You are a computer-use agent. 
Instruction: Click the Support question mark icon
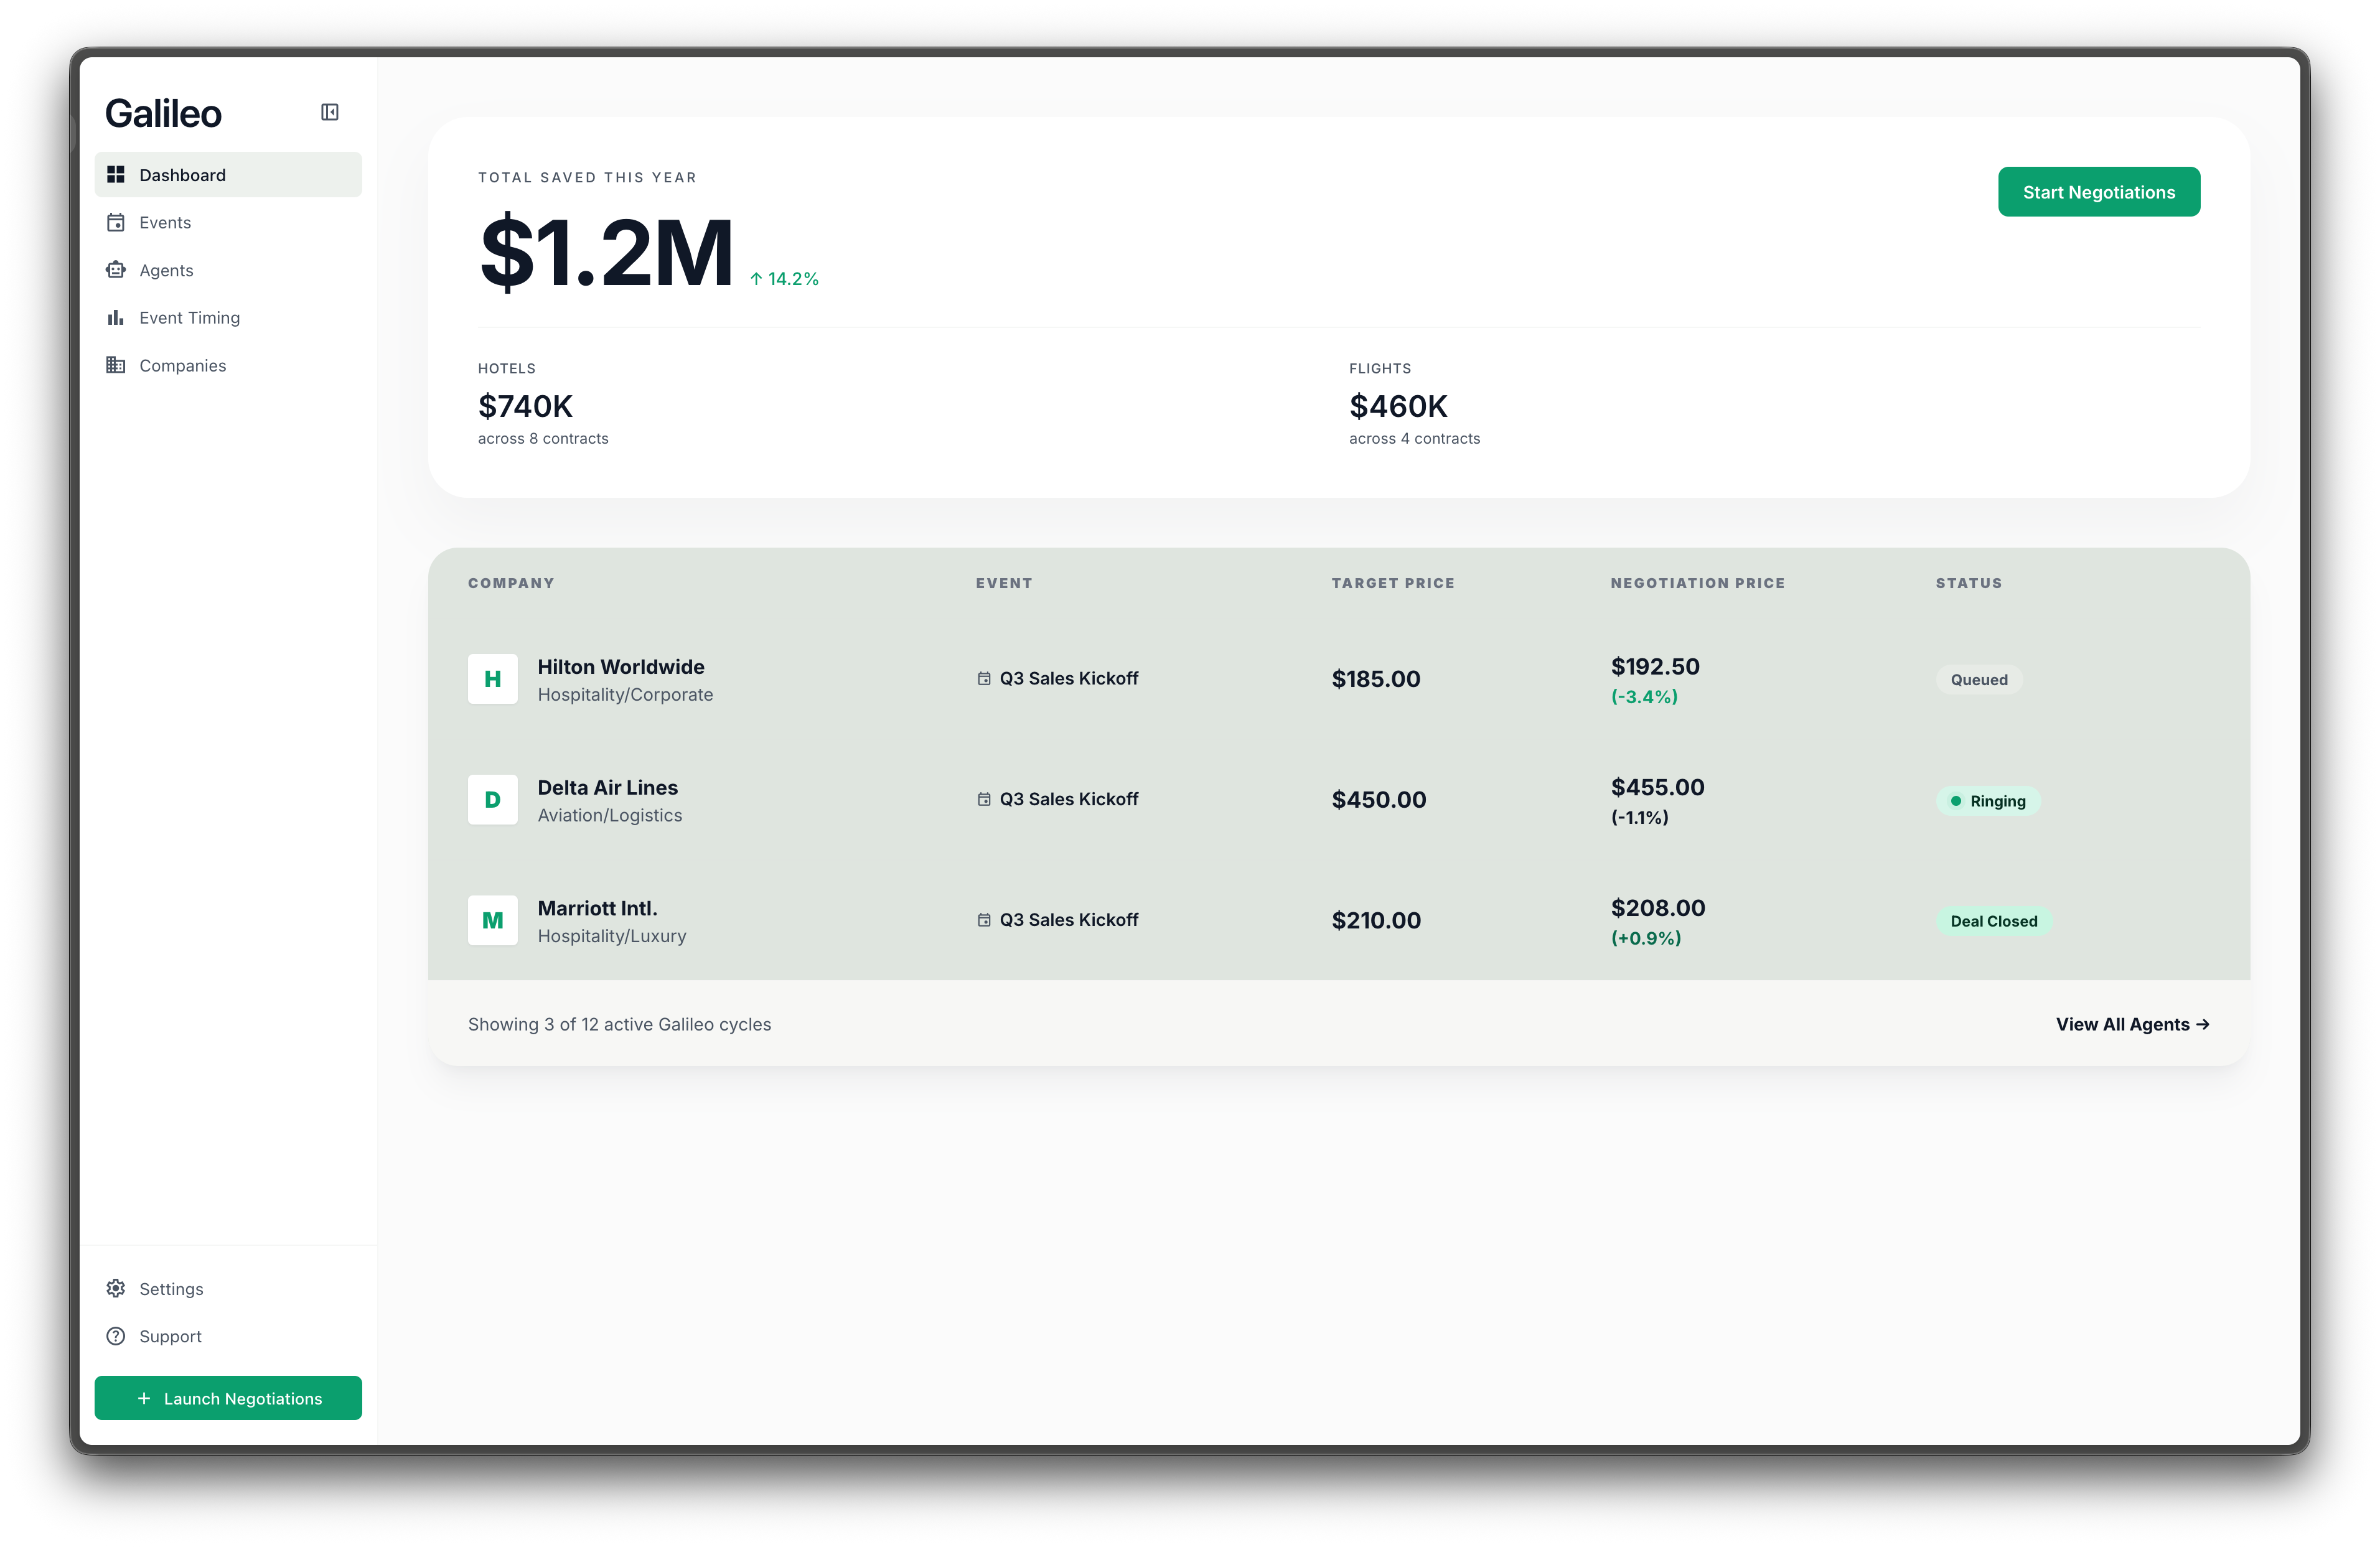pos(116,1336)
